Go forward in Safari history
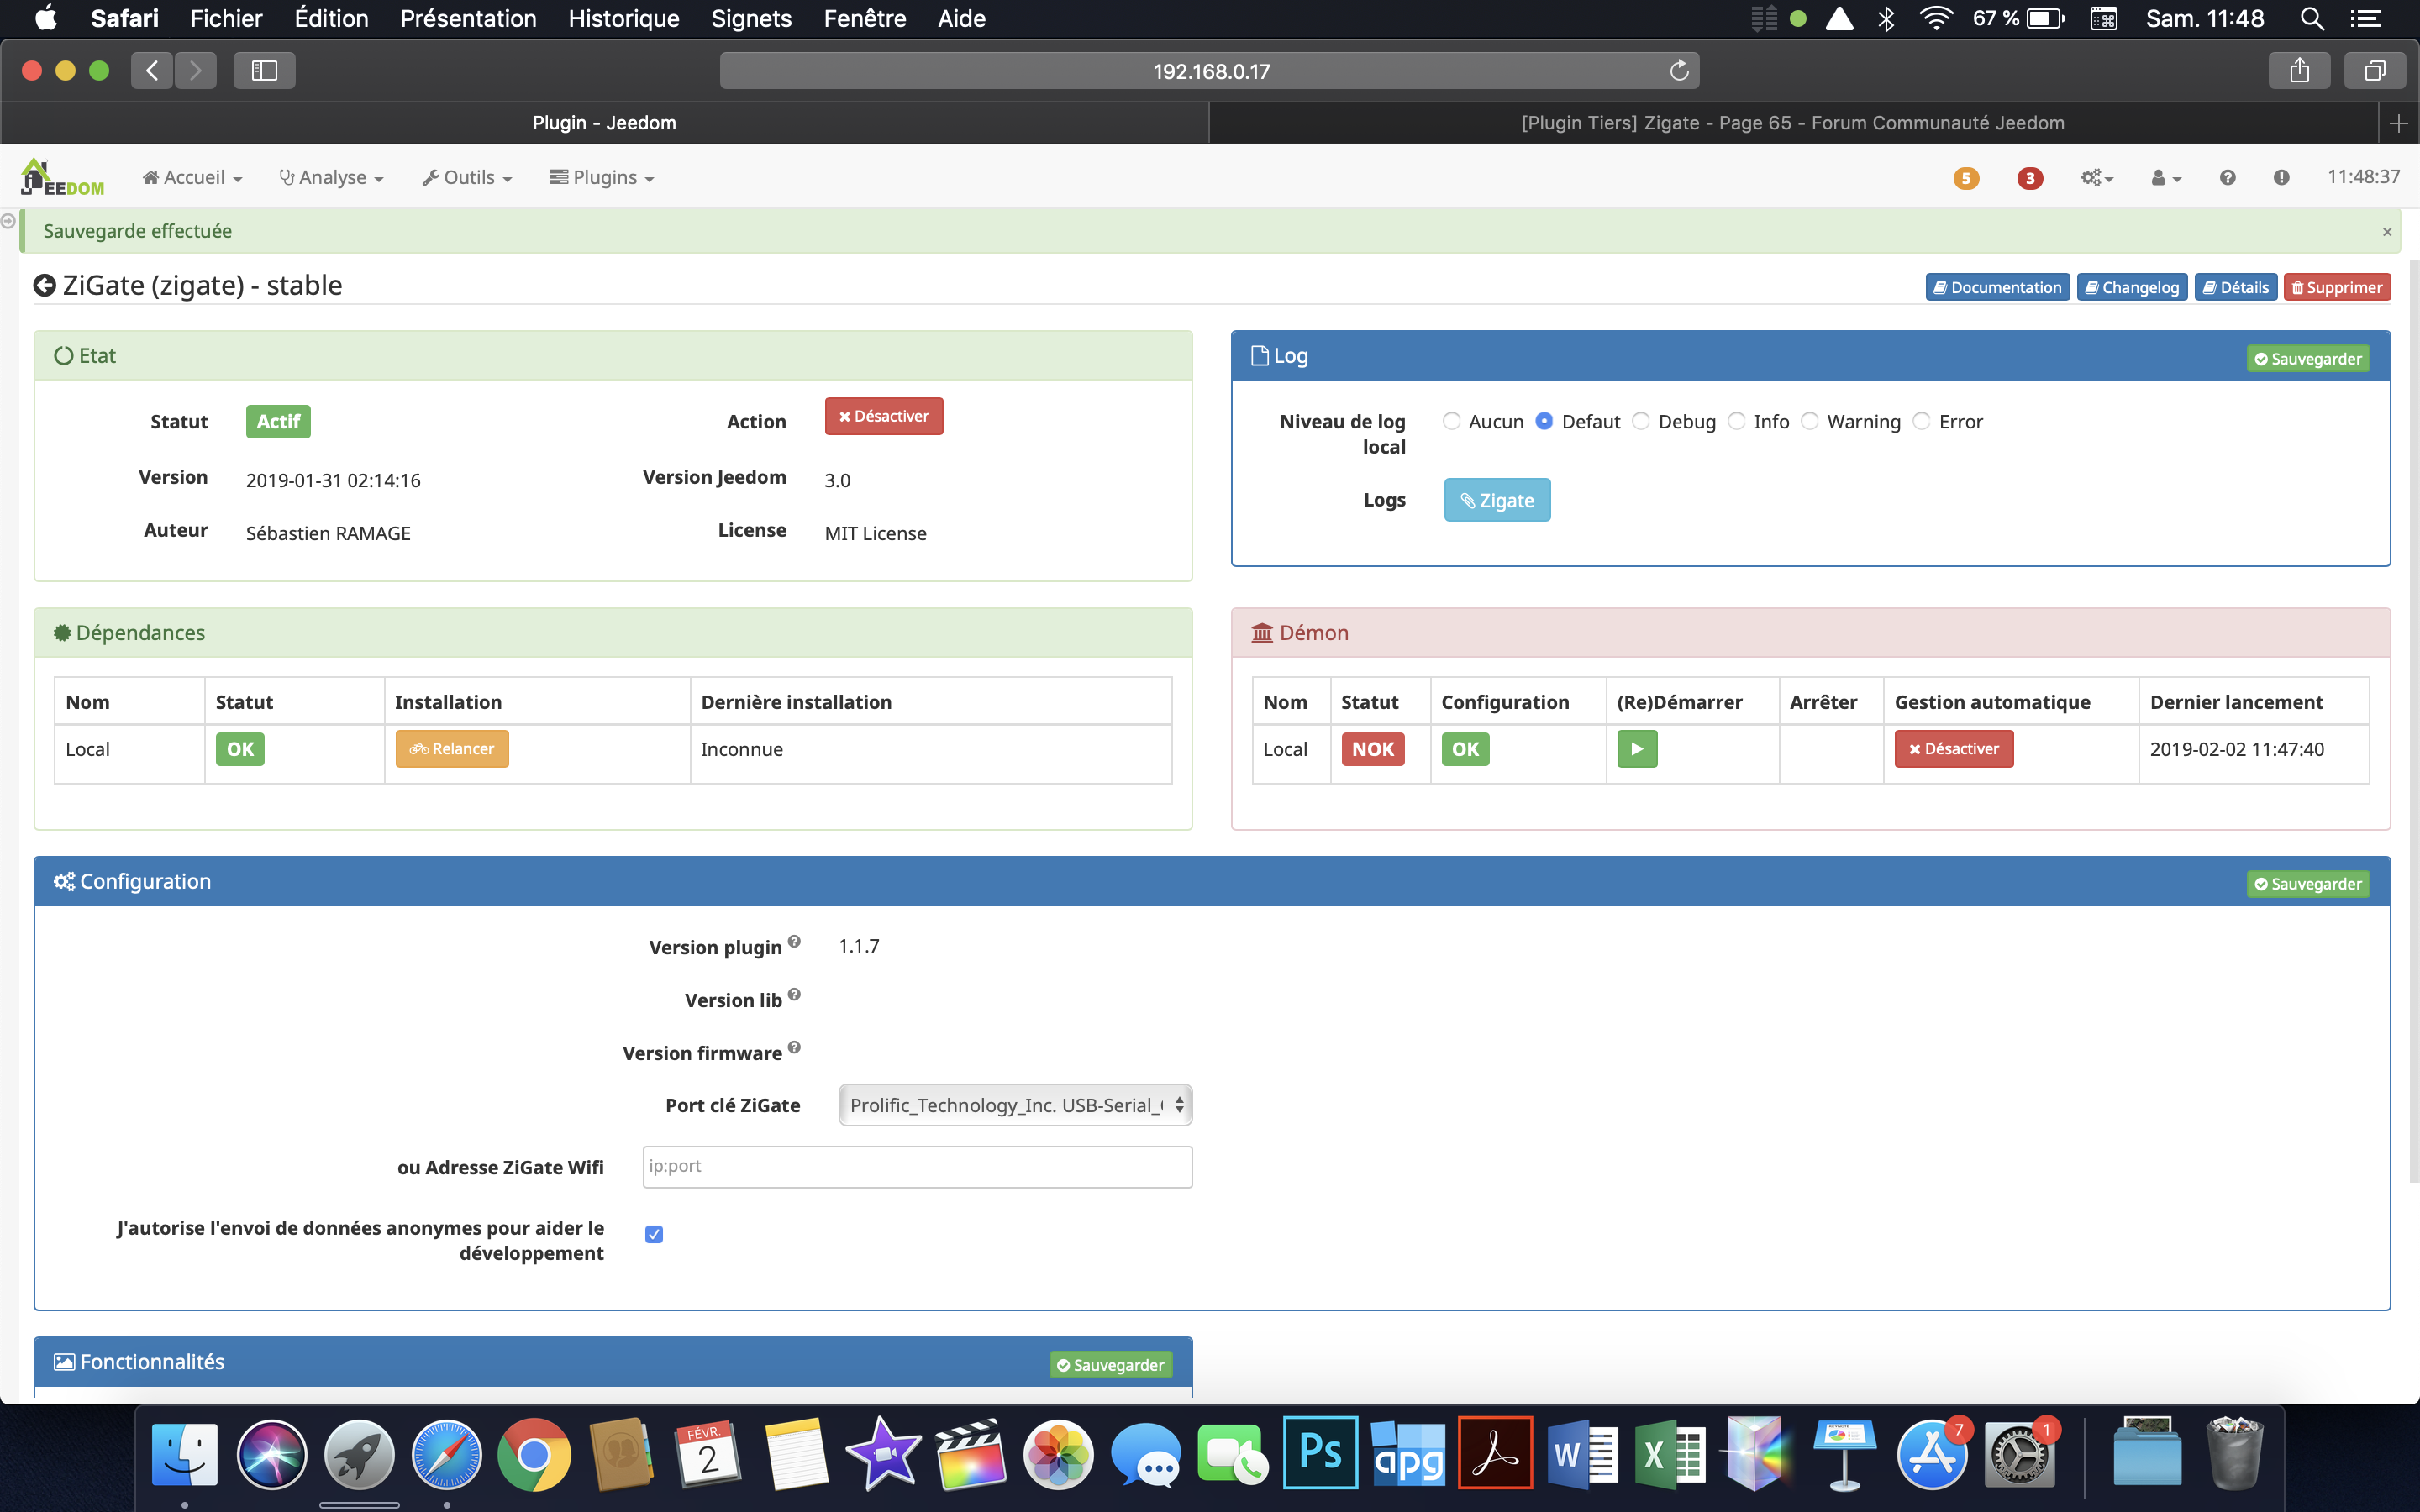Image resolution: width=2420 pixels, height=1512 pixels. (196, 71)
